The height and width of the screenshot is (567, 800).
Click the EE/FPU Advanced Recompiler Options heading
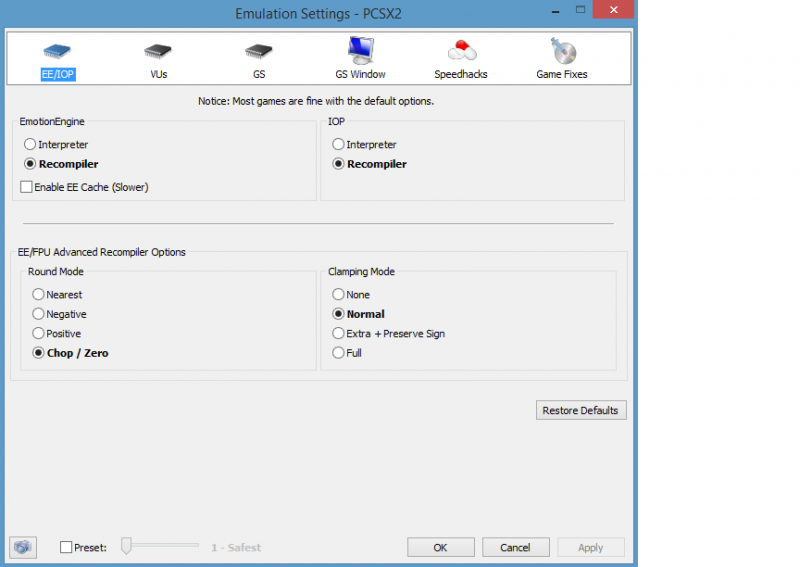click(x=102, y=252)
